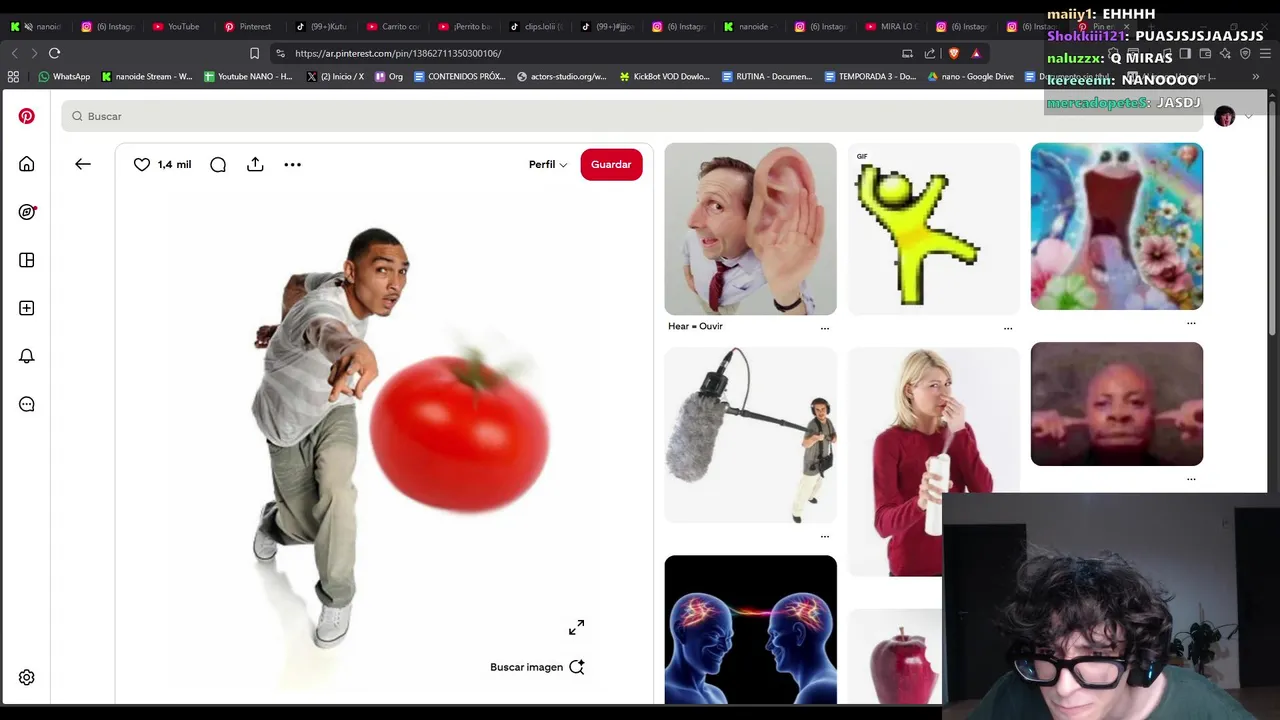The height and width of the screenshot is (720, 1280).
Task: Open the boom microphone man pin
Action: tap(750, 435)
